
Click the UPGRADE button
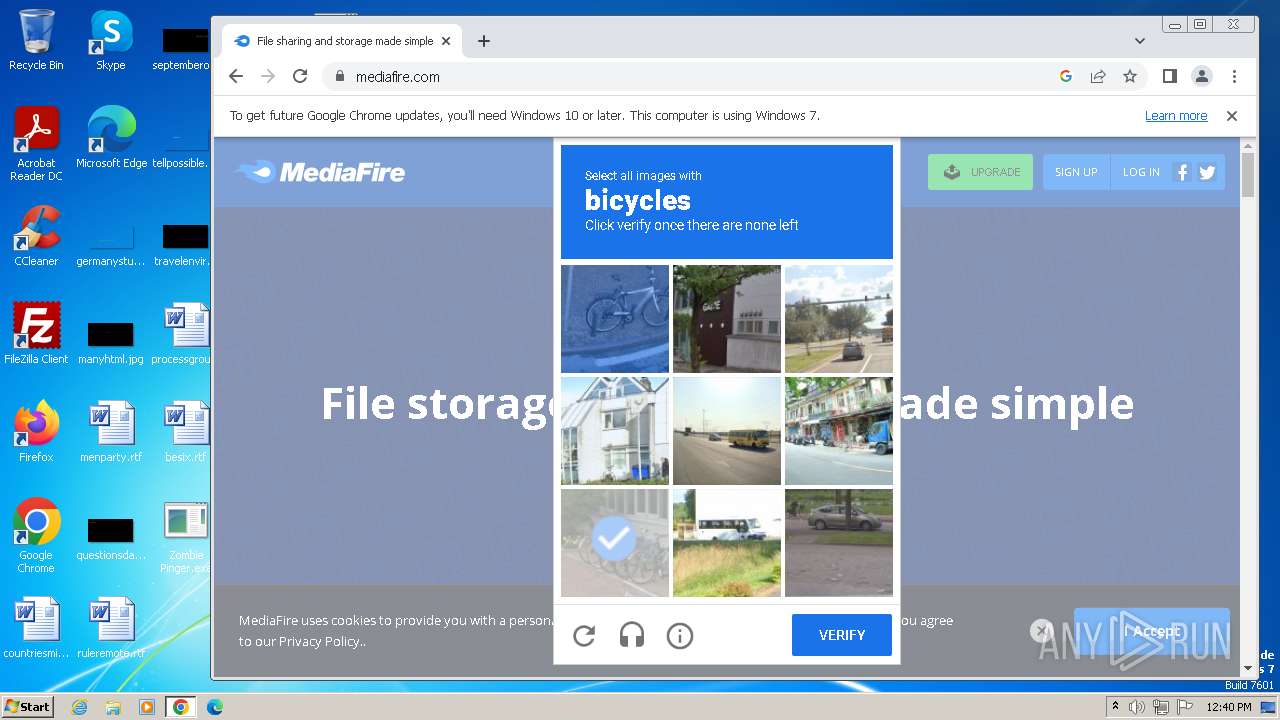click(980, 172)
